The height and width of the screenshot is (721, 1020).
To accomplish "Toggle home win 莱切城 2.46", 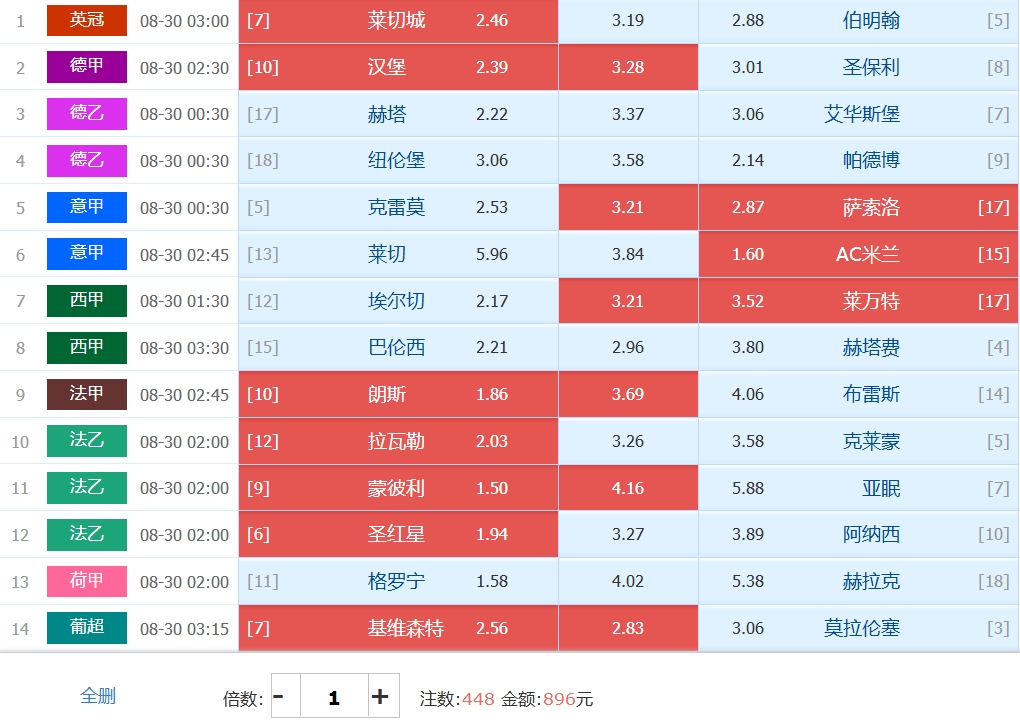I will [398, 21].
